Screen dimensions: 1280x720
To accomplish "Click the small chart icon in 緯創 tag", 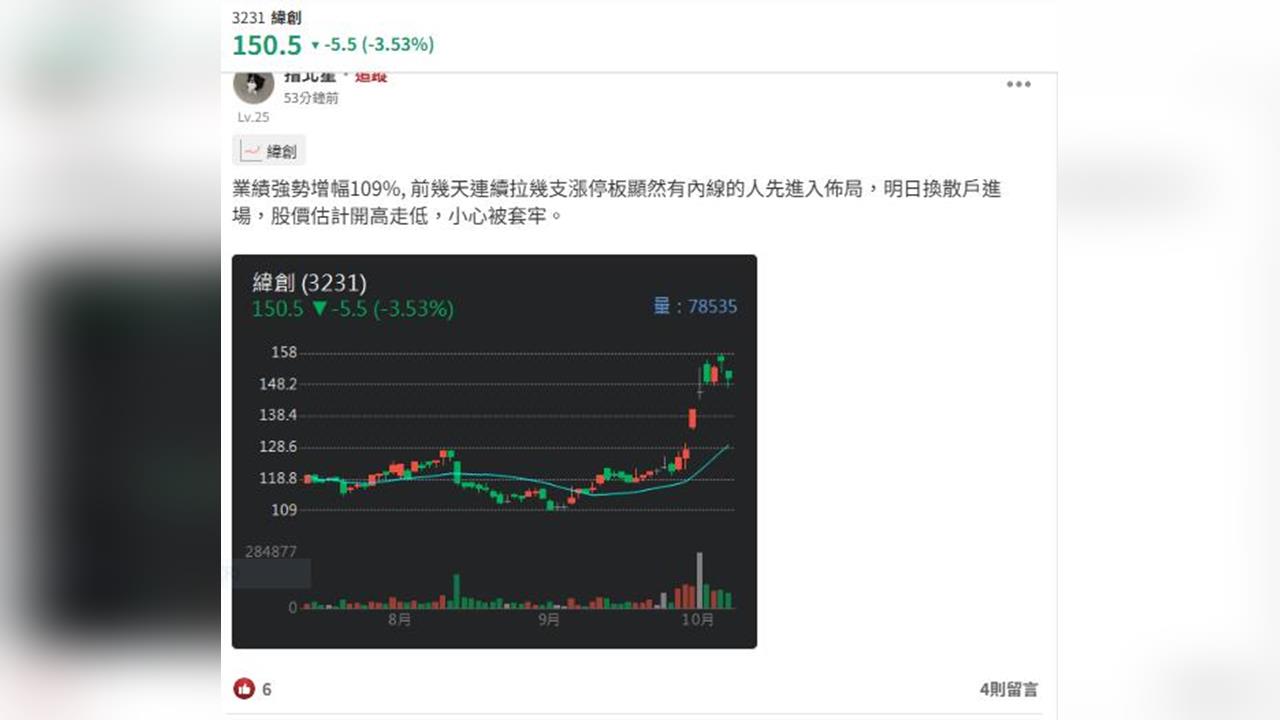I will [x=251, y=151].
